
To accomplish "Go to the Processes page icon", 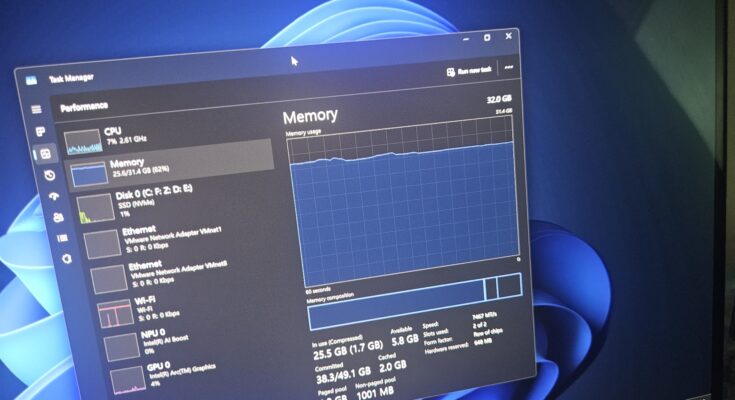I will click(41, 131).
